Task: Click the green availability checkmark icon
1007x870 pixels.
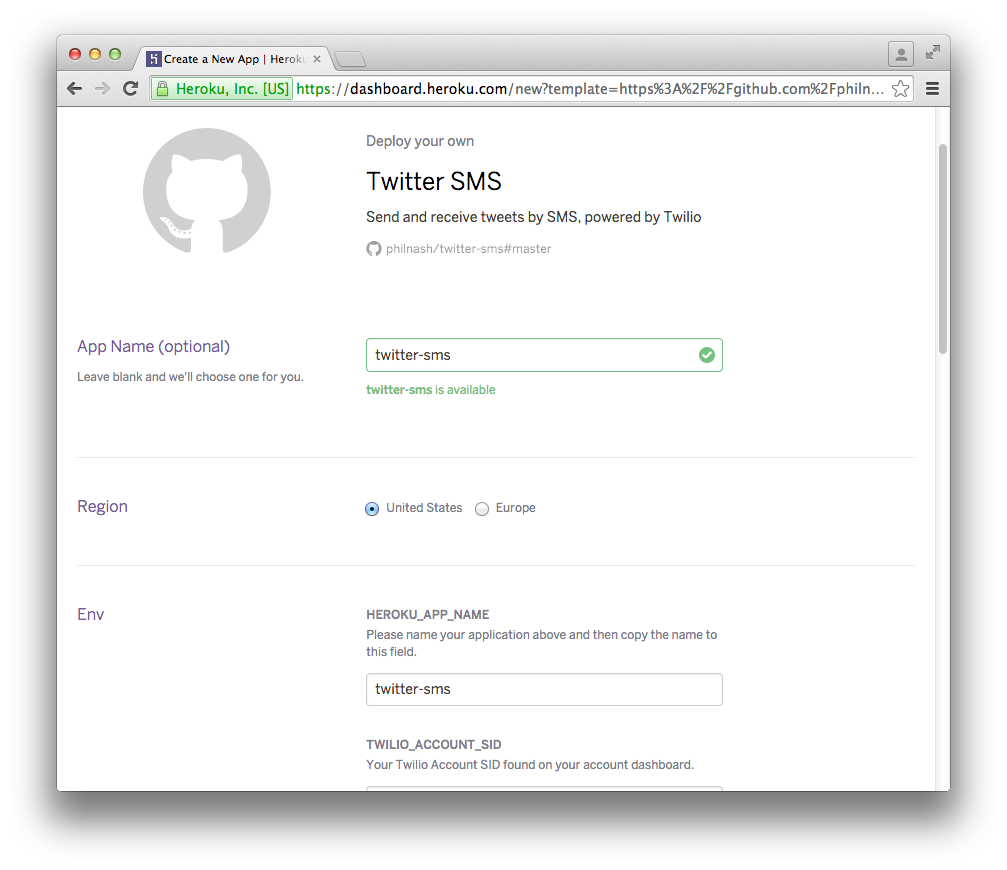Action: point(707,355)
